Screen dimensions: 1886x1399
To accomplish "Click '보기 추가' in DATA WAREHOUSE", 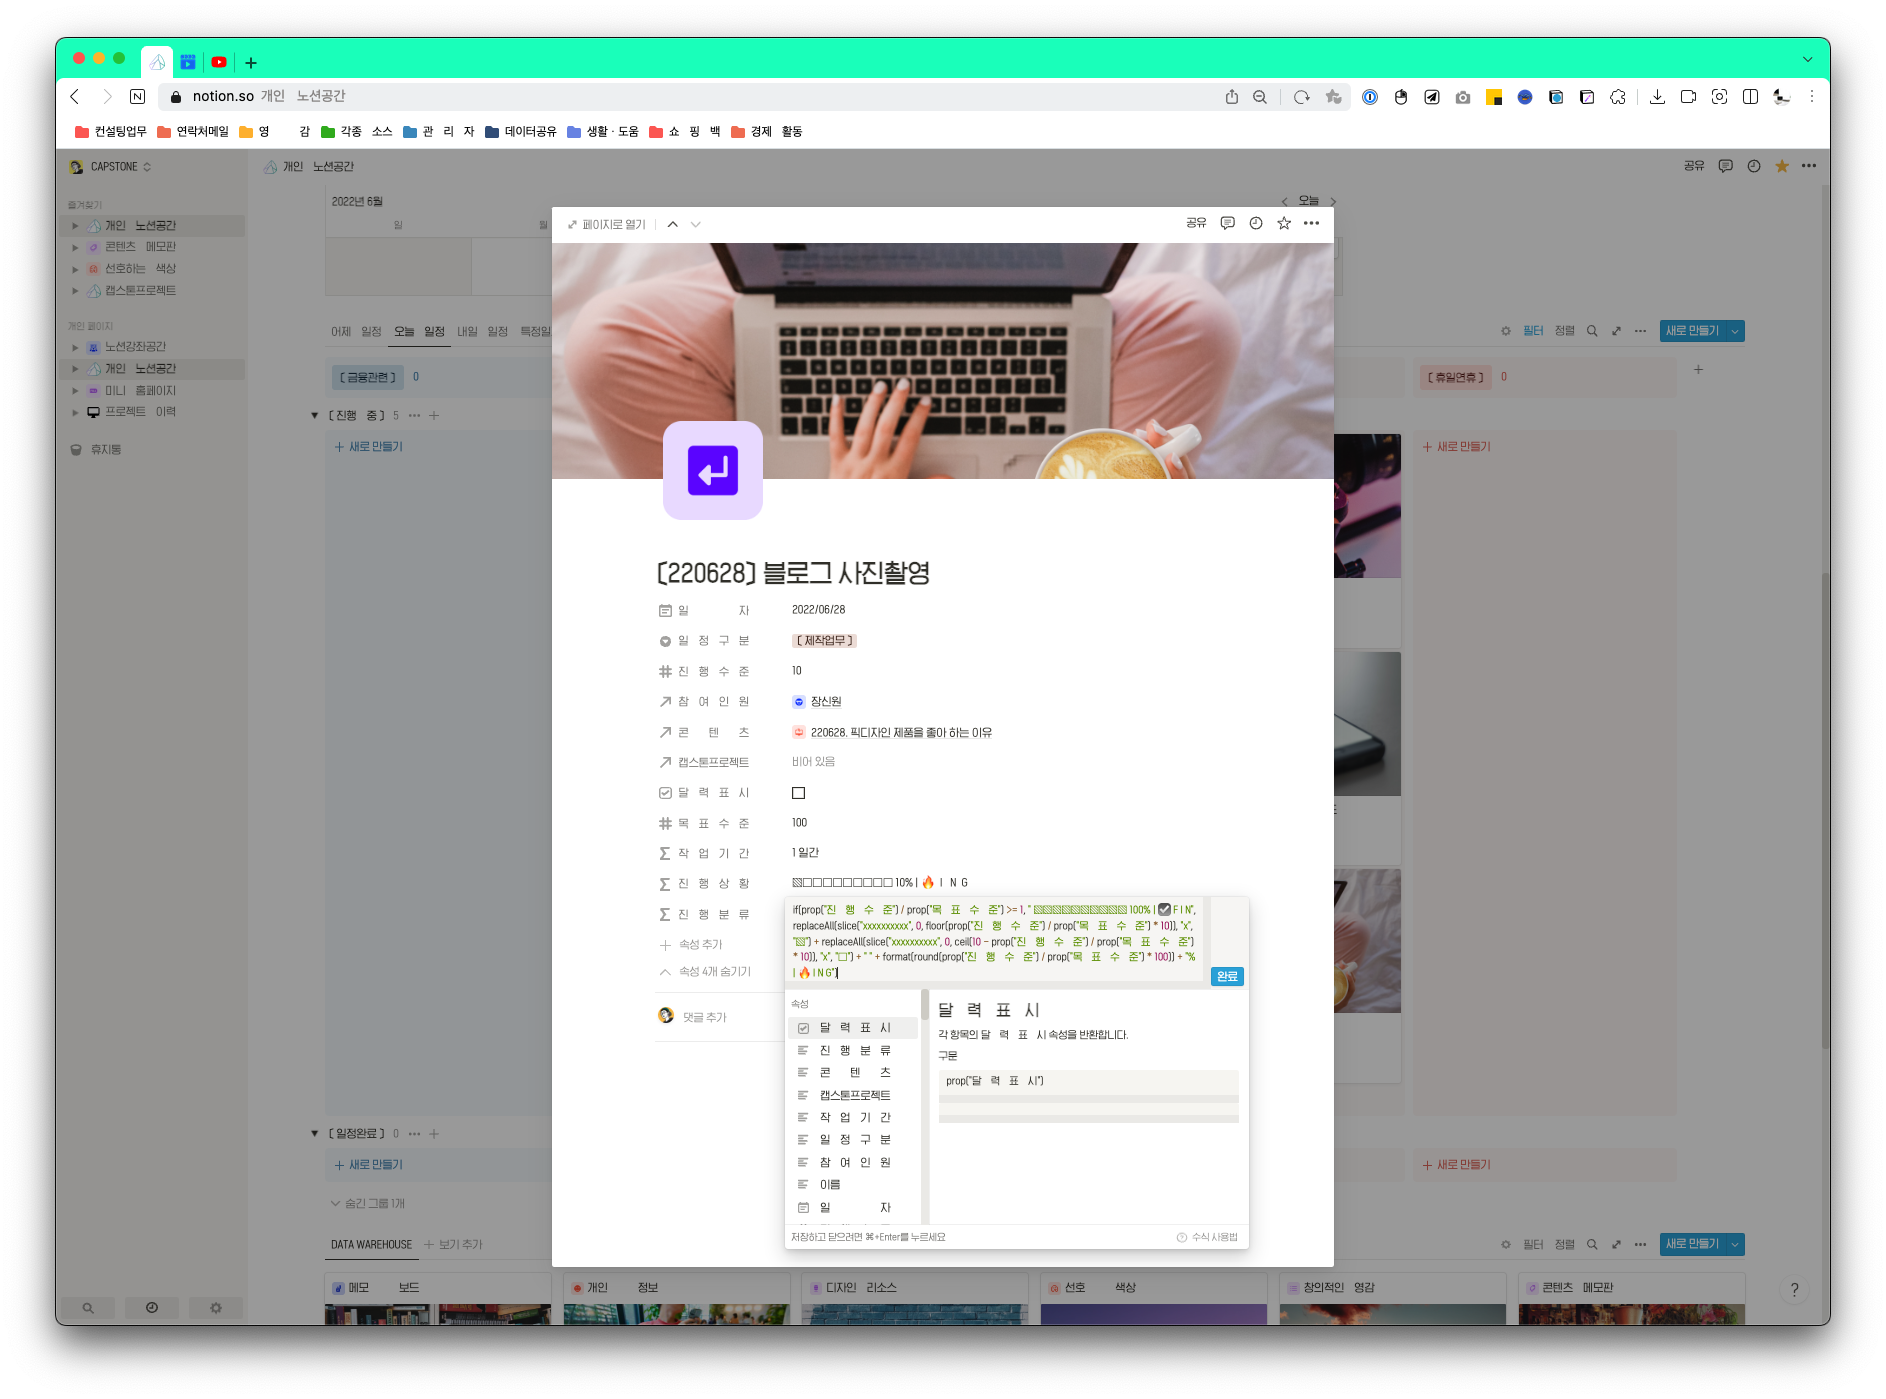I will coord(453,1244).
